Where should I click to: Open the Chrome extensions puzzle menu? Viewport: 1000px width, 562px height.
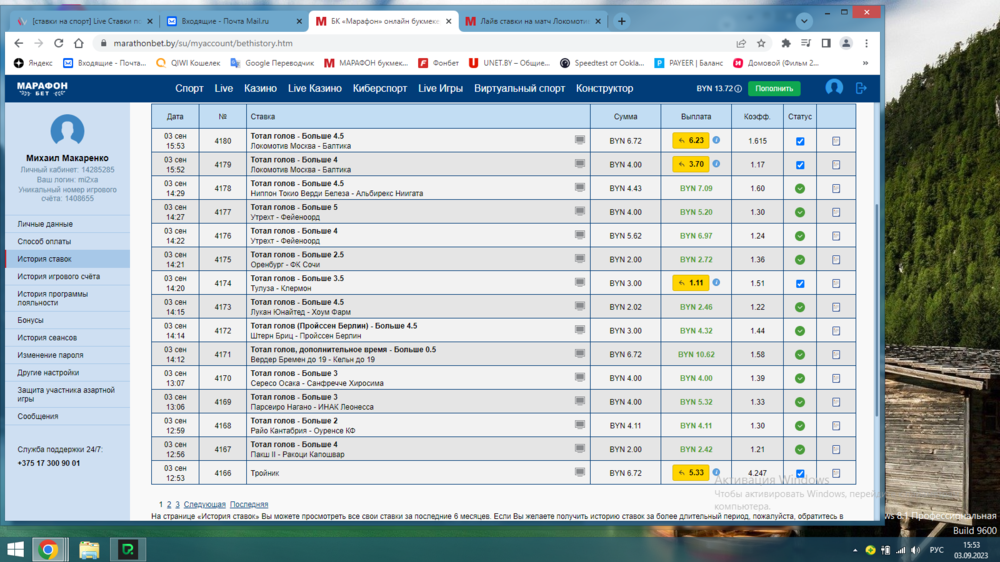[x=786, y=43]
